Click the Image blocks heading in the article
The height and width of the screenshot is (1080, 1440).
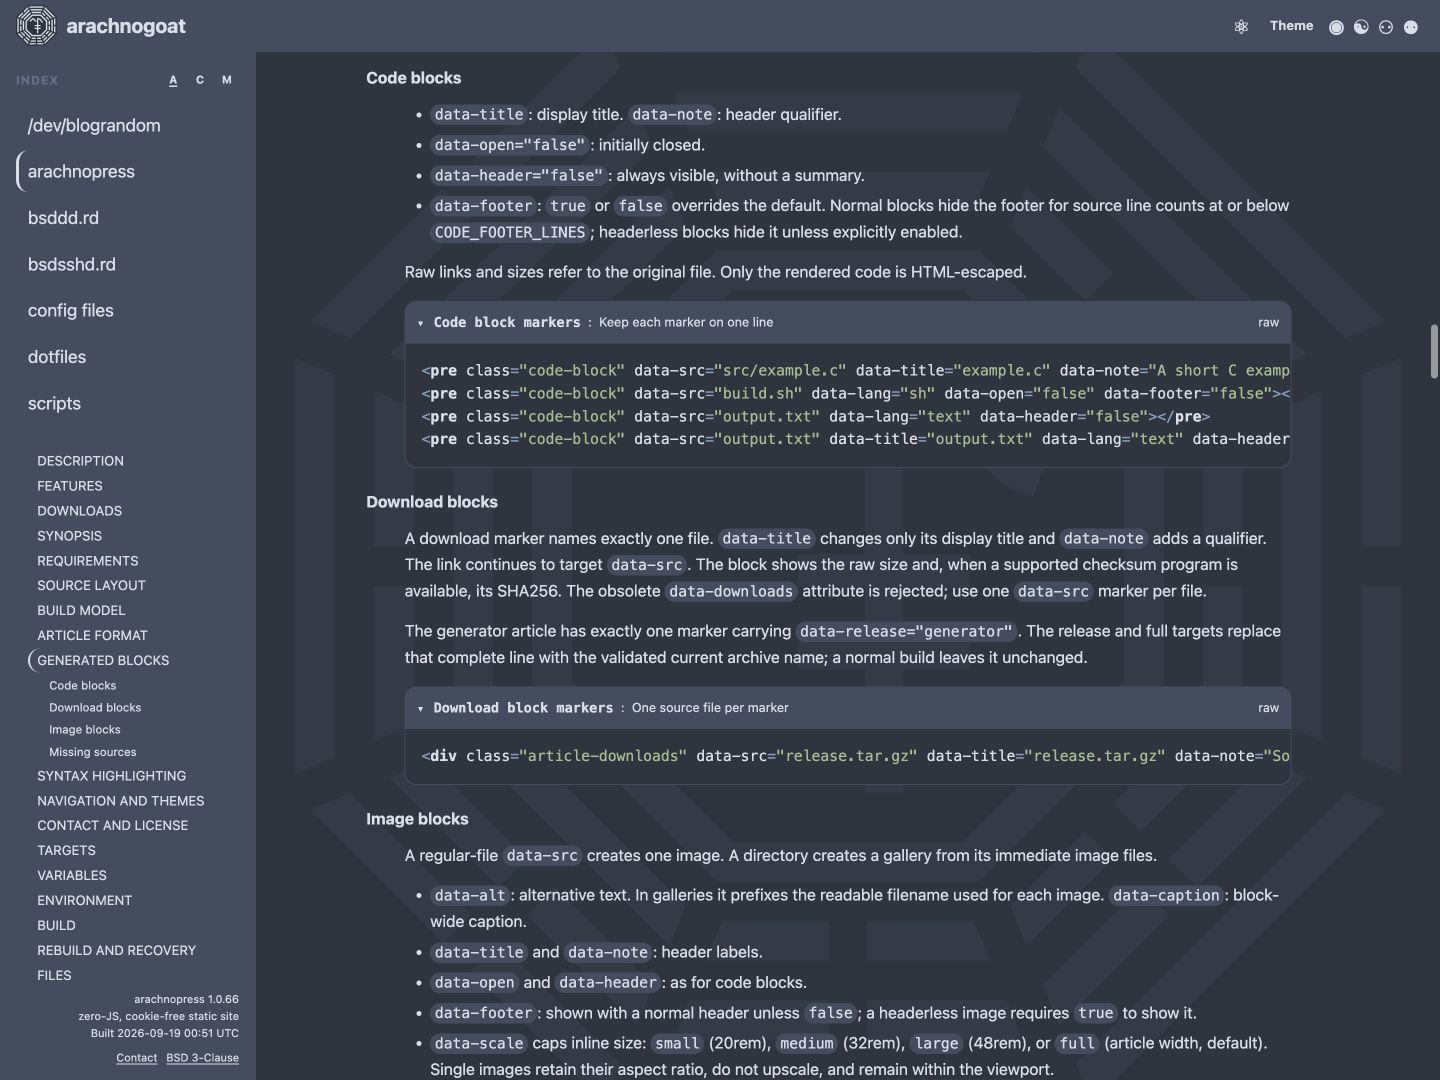click(x=417, y=819)
